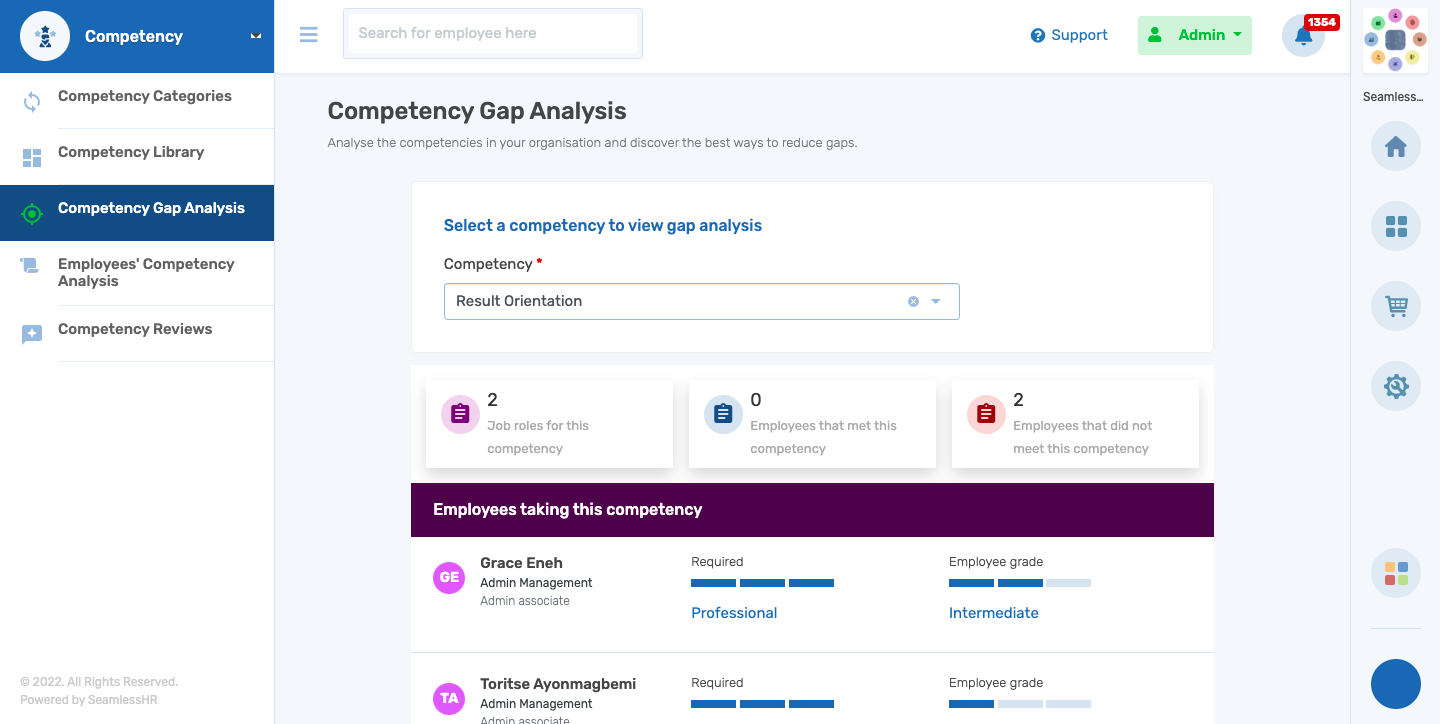This screenshot has height=724, width=1440.
Task: Clear the Result Orientation selection
Action: [913, 301]
